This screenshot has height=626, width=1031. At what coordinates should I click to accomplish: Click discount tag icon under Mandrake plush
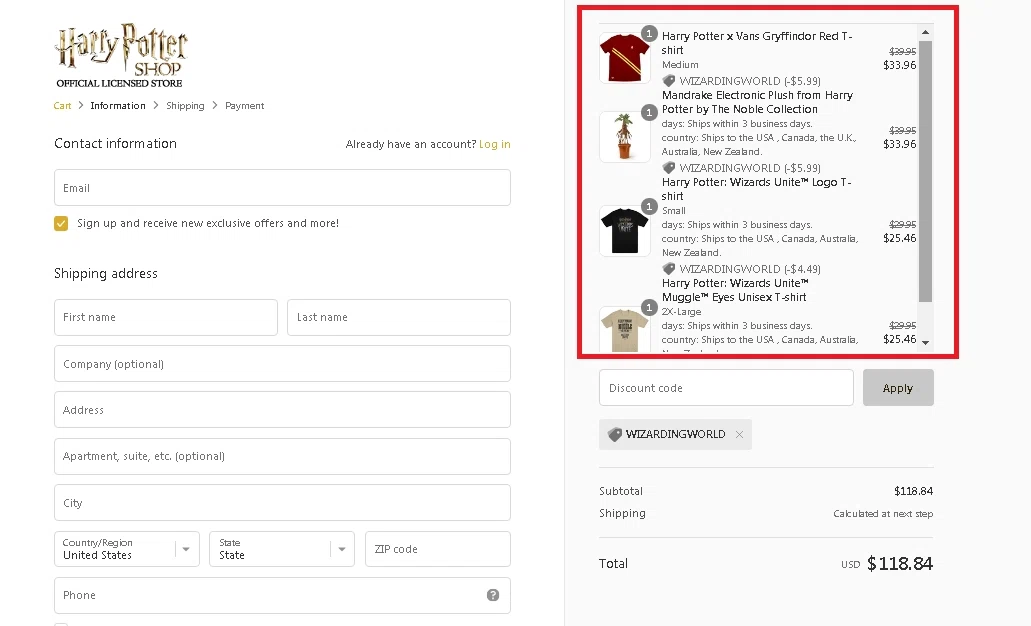tap(669, 168)
